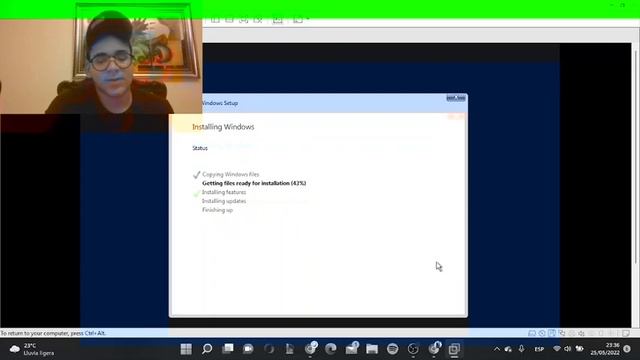The width and height of the screenshot is (640, 360).
Task: Click 'Getting files ready for installation (43%)'
Action: tap(254, 183)
